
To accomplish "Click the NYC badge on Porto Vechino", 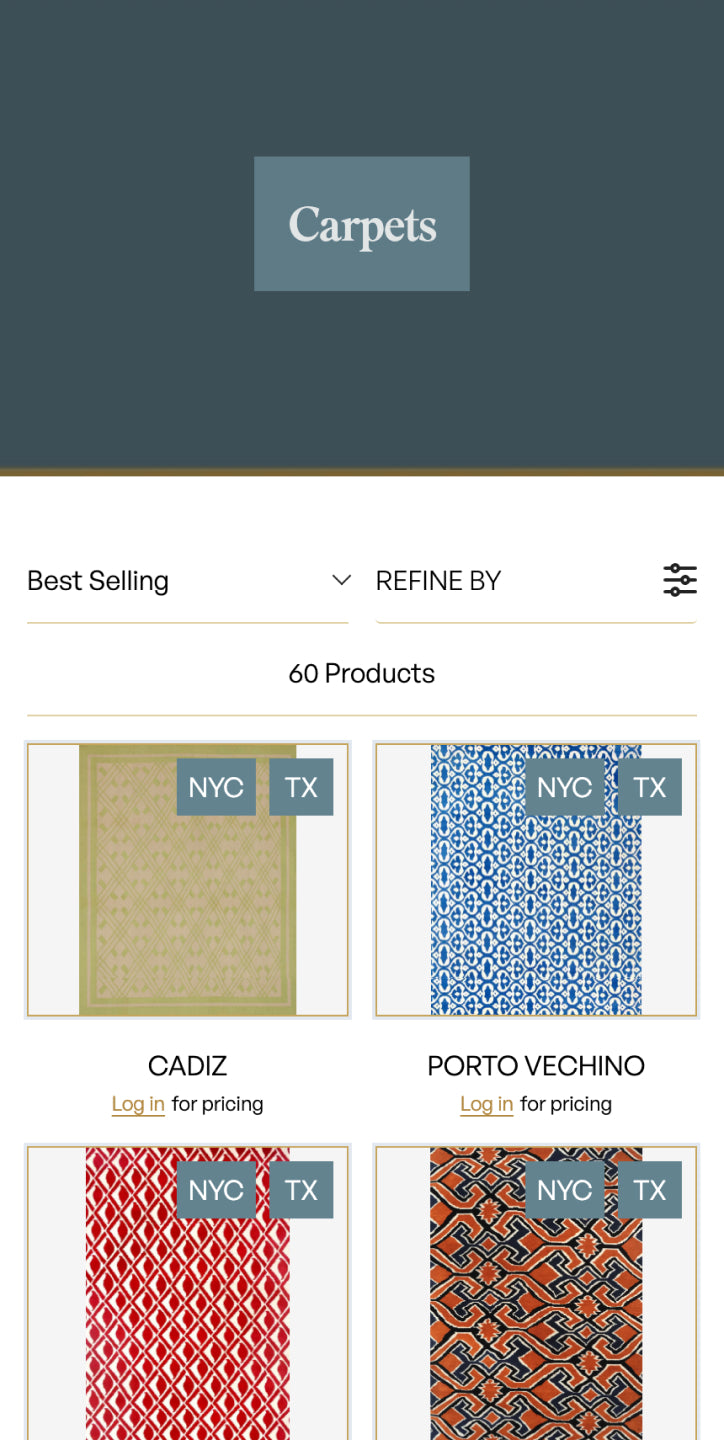I will tap(564, 787).
